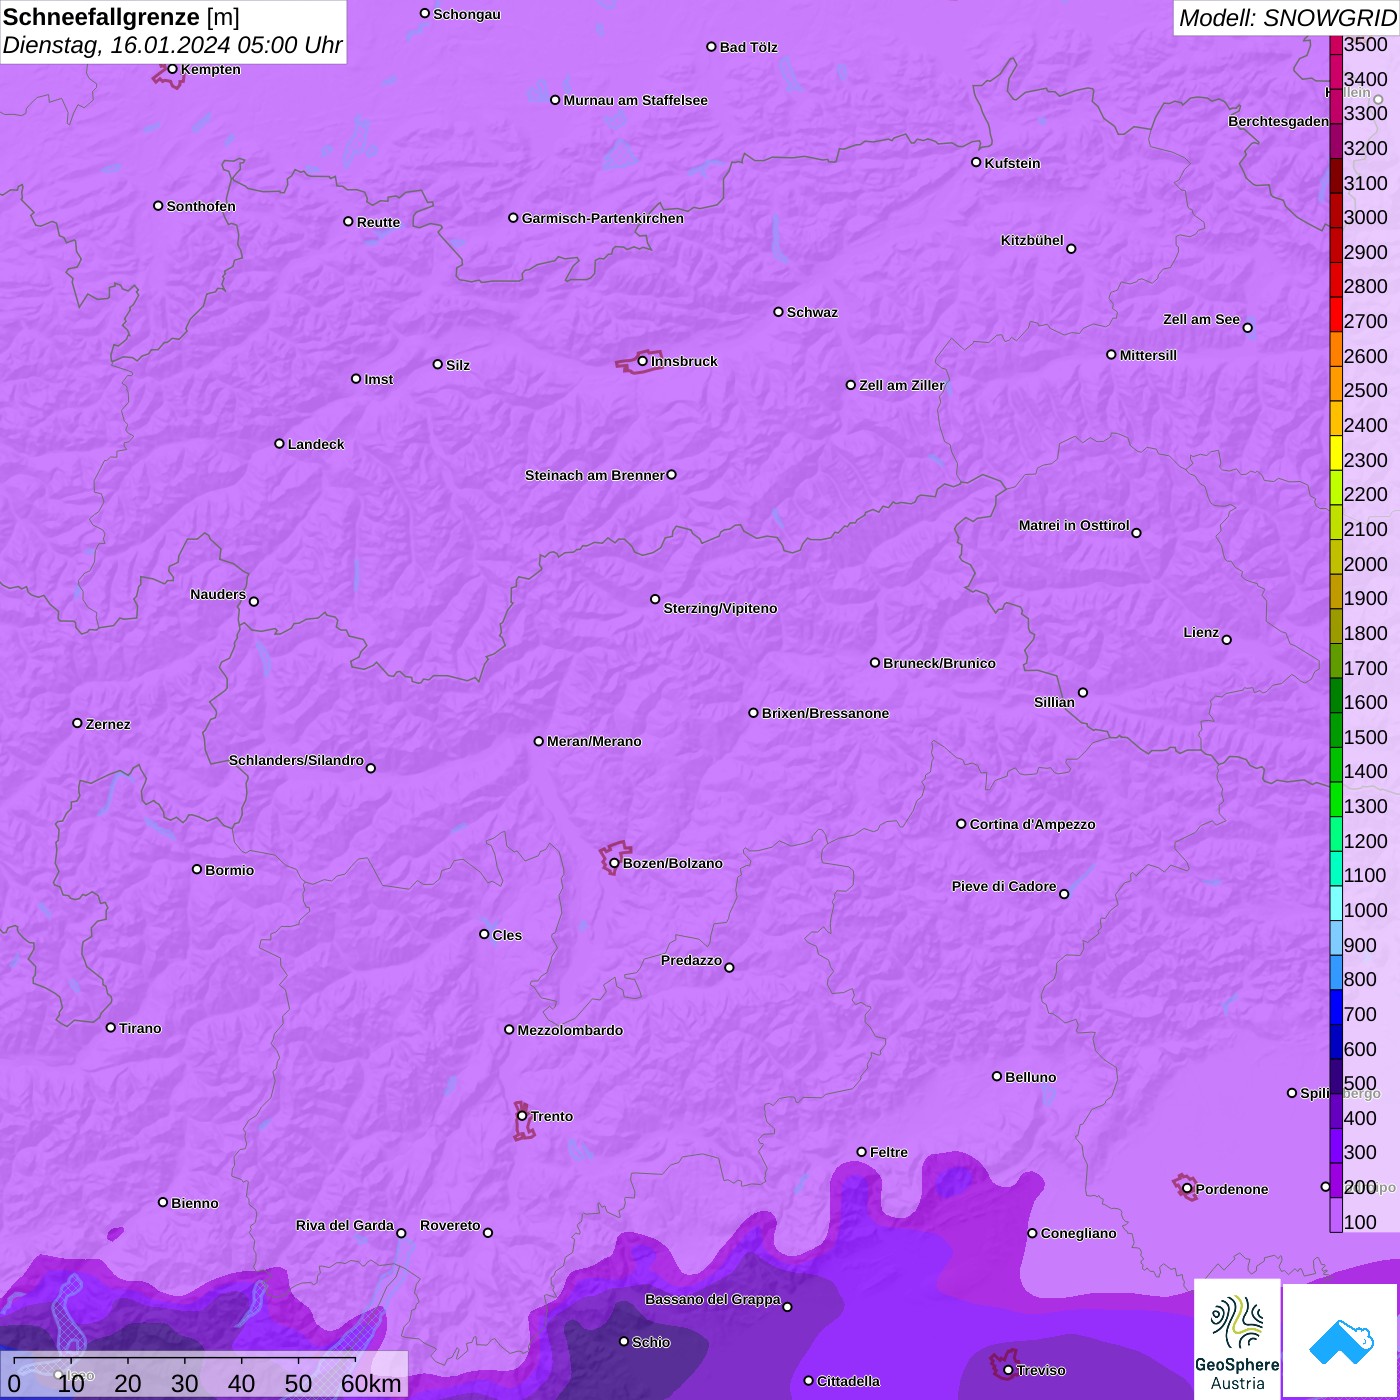Click the Bozen/Bolzano city label
This screenshot has width=1400, height=1400.
tap(673, 863)
